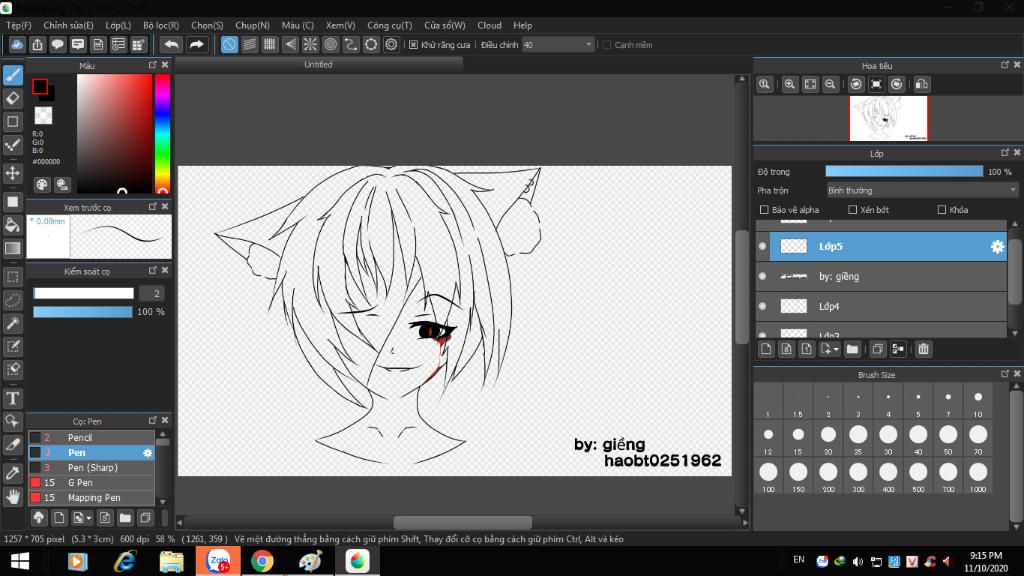The image size is (1024, 576).
Task: Select the Magic Wand tool
Action: tap(13, 323)
